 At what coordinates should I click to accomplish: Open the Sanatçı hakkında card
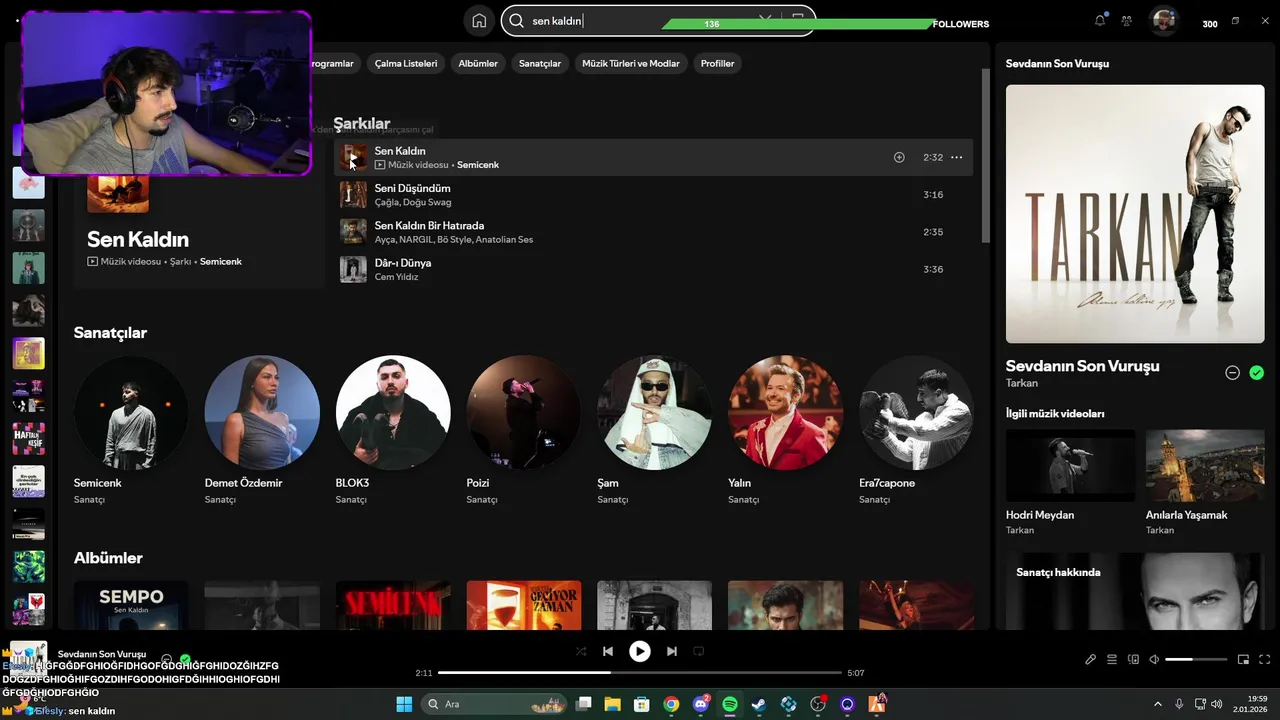(x=1135, y=591)
